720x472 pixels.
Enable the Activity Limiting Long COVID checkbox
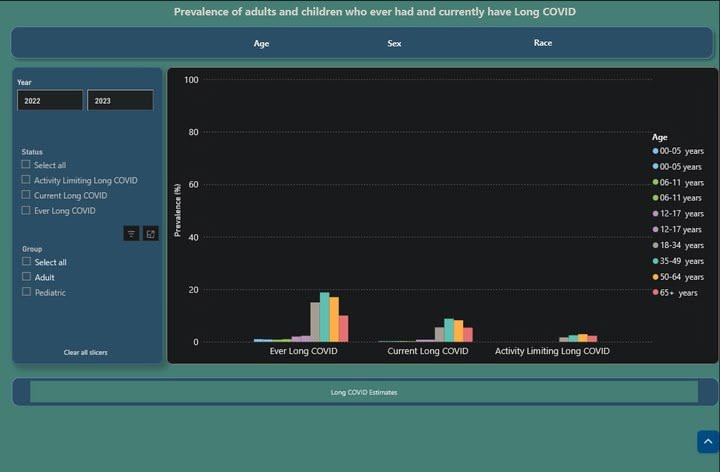pos(27,180)
